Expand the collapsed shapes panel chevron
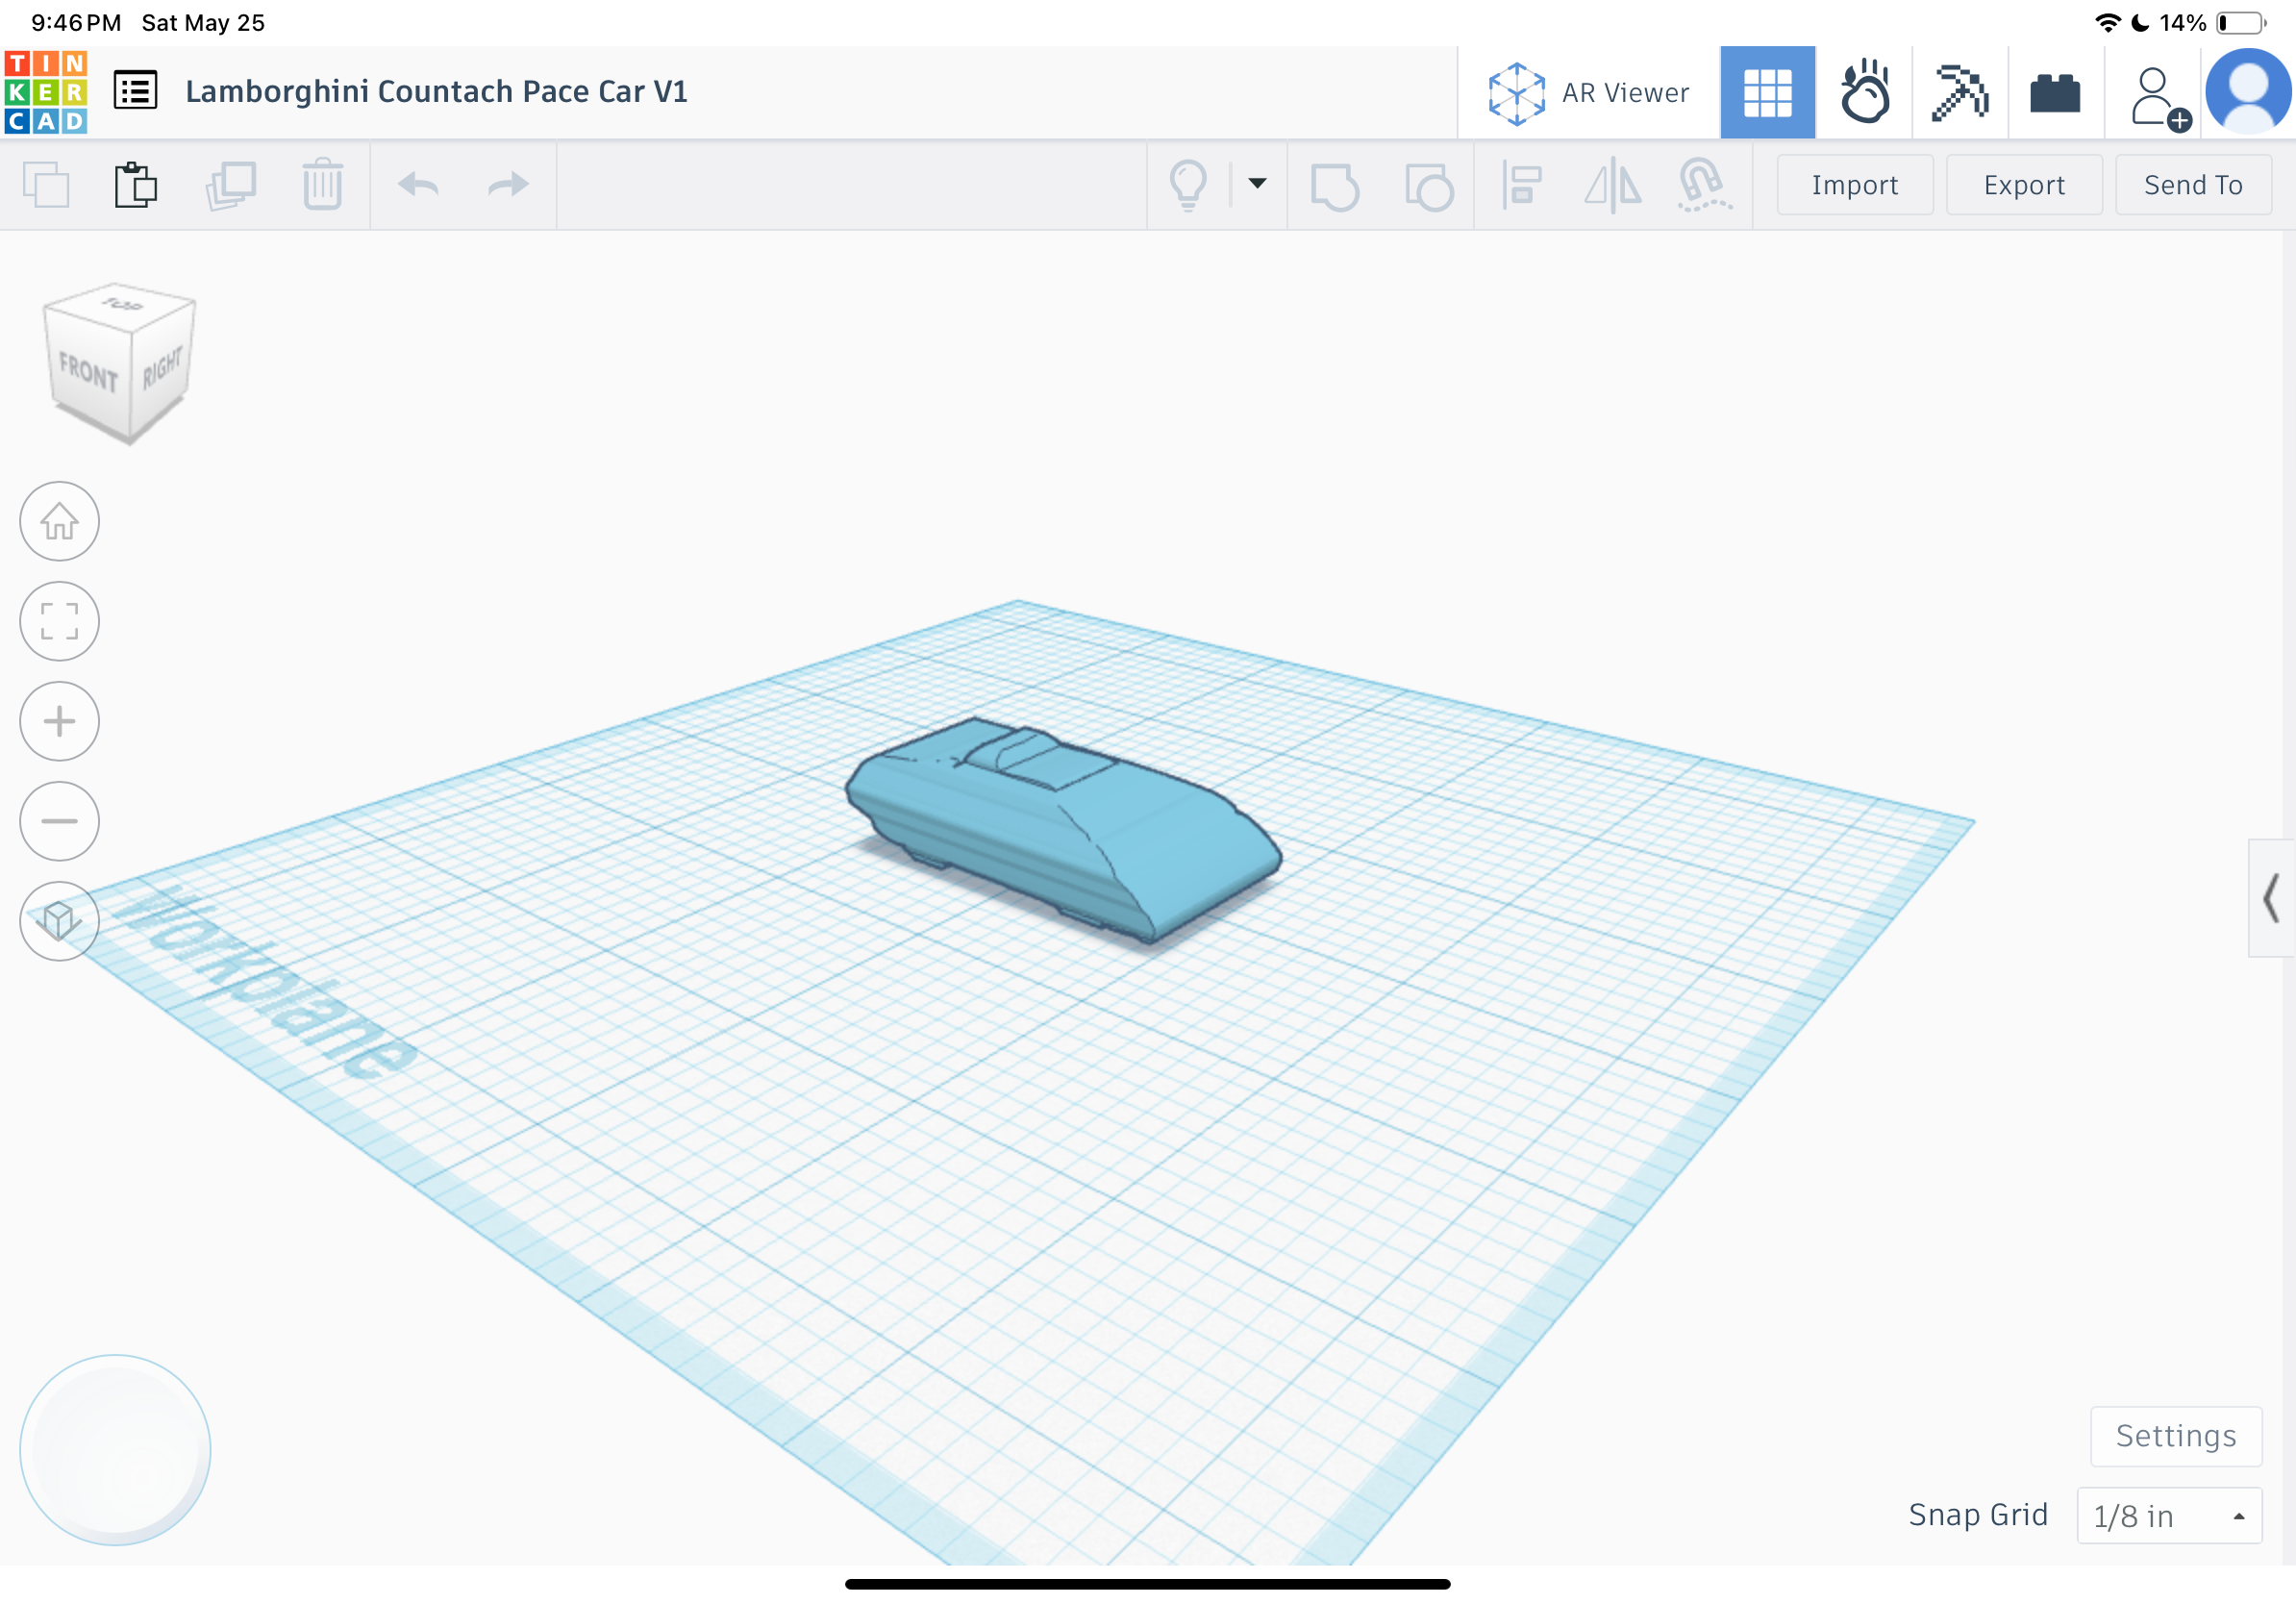This screenshot has width=2296, height=1604. click(x=2271, y=898)
